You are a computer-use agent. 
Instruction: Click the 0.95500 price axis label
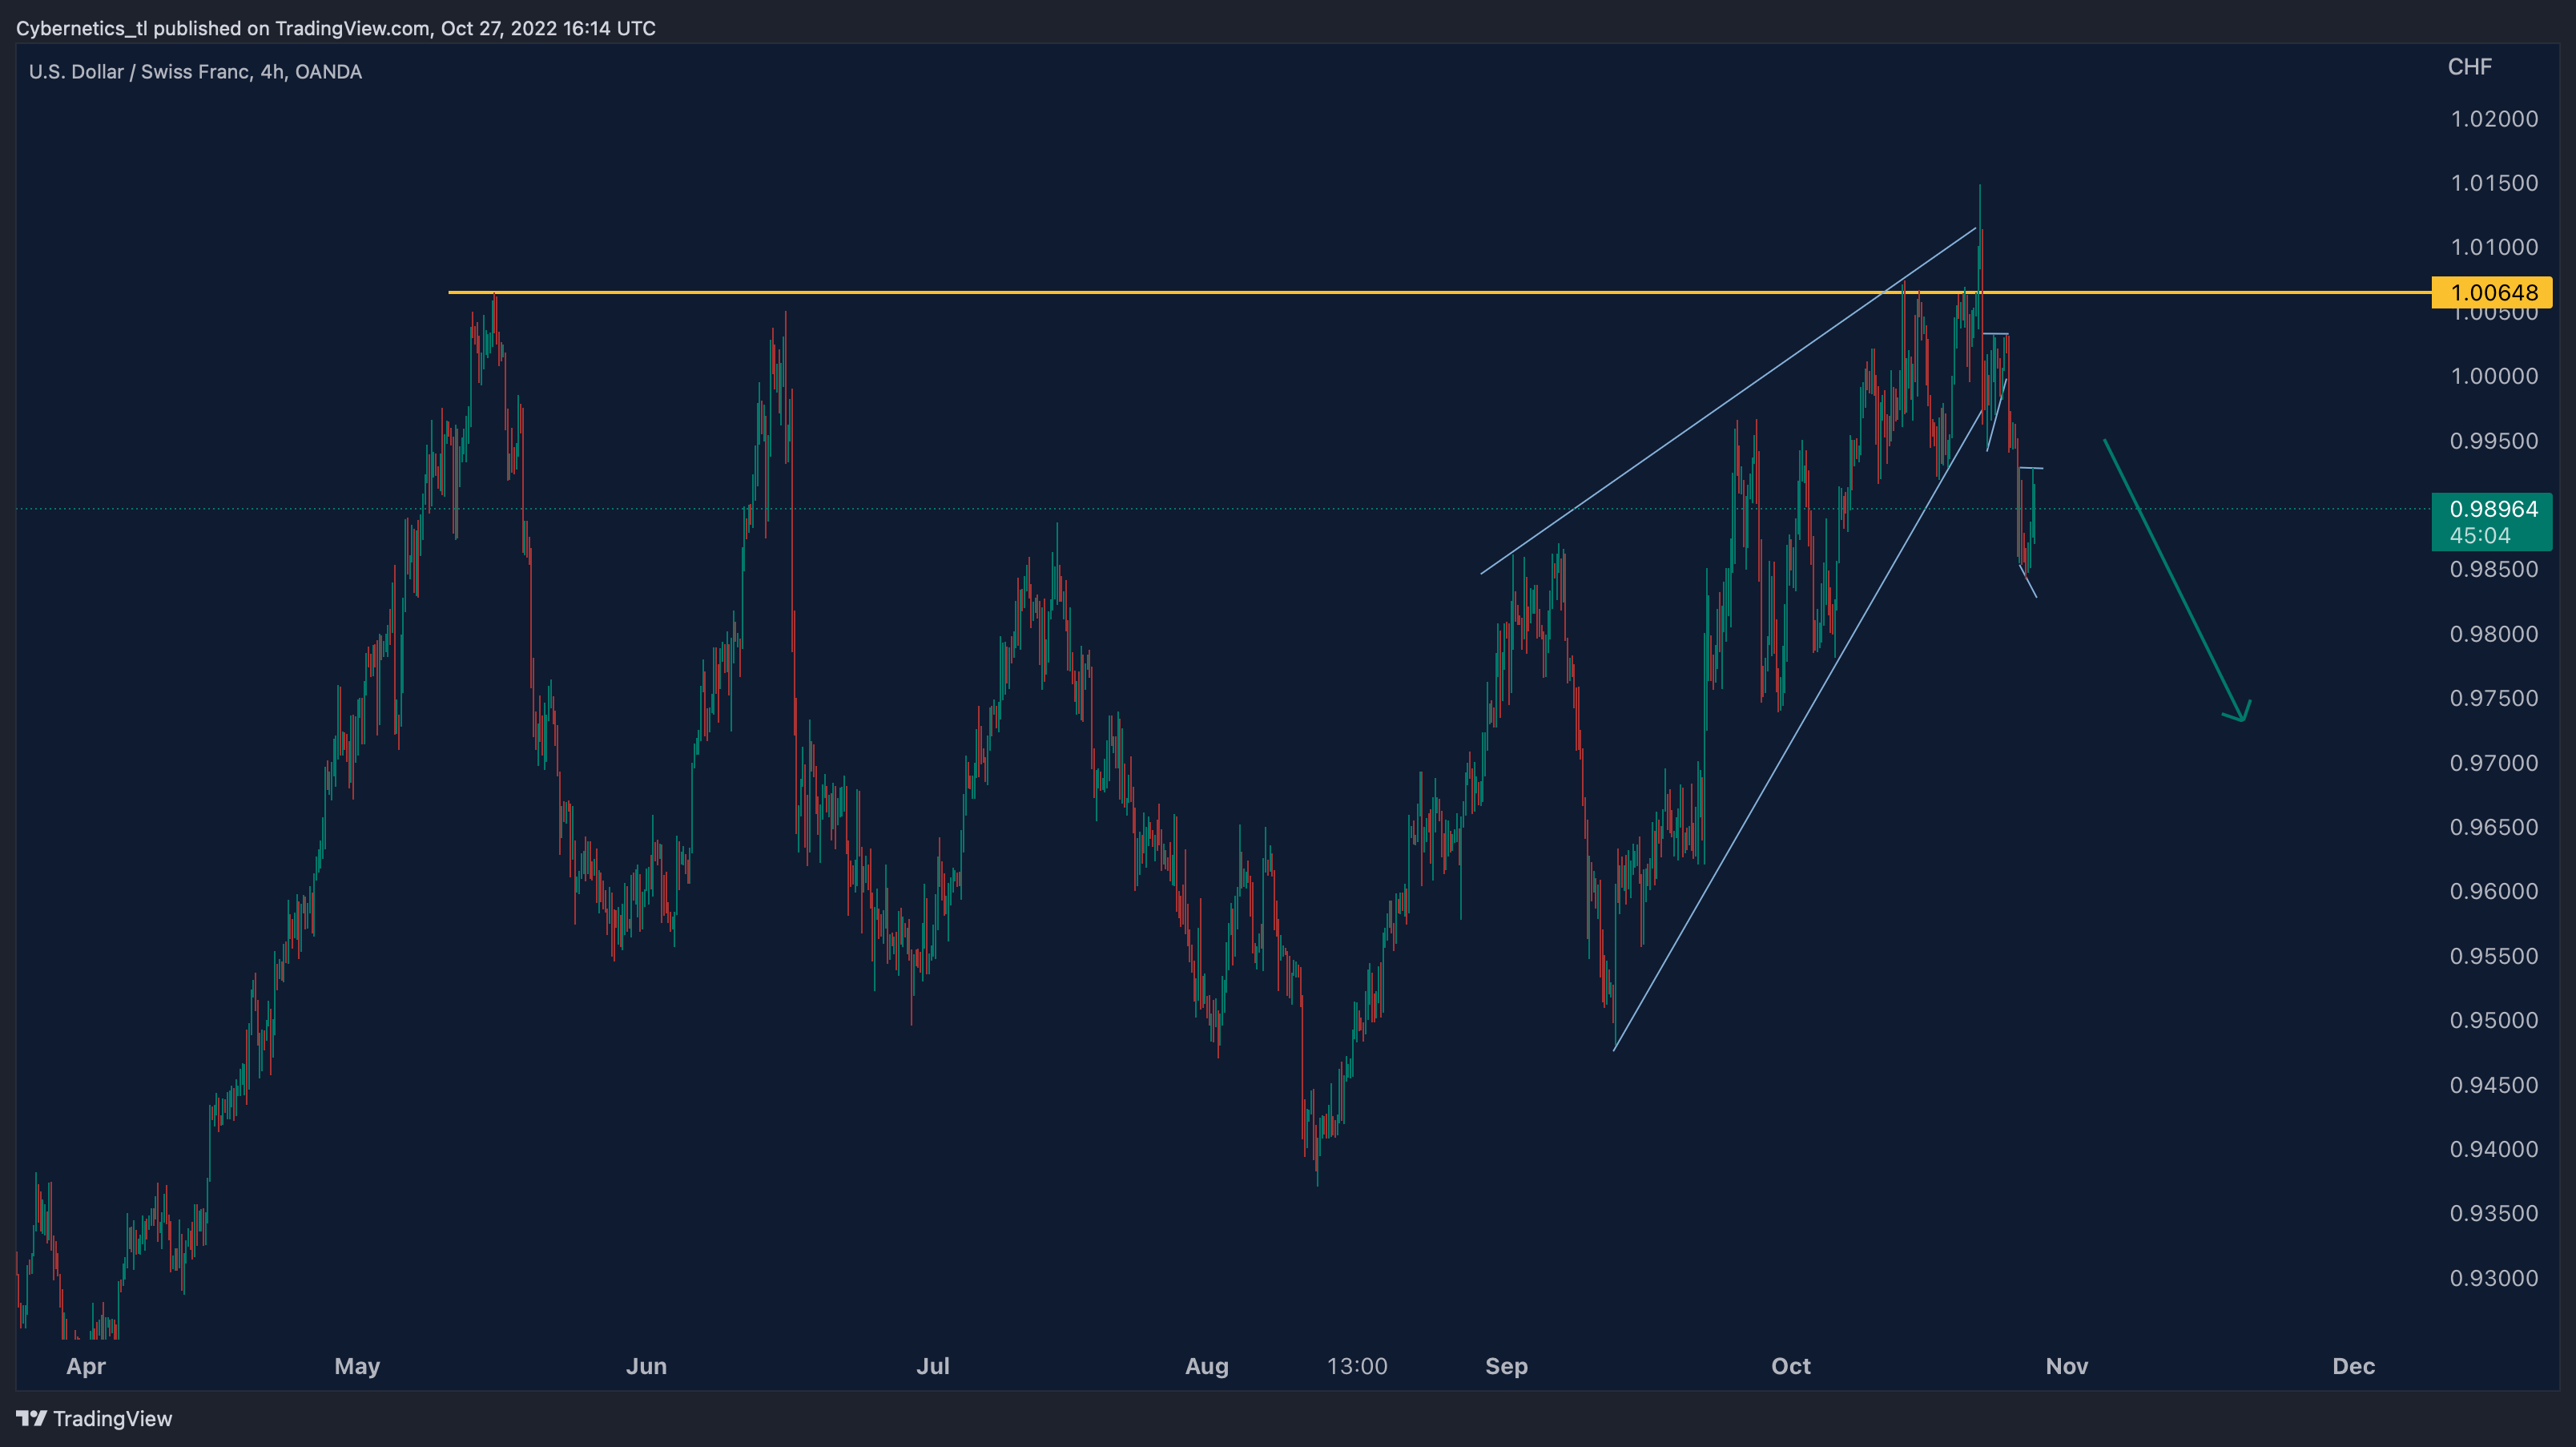[x=2494, y=956]
